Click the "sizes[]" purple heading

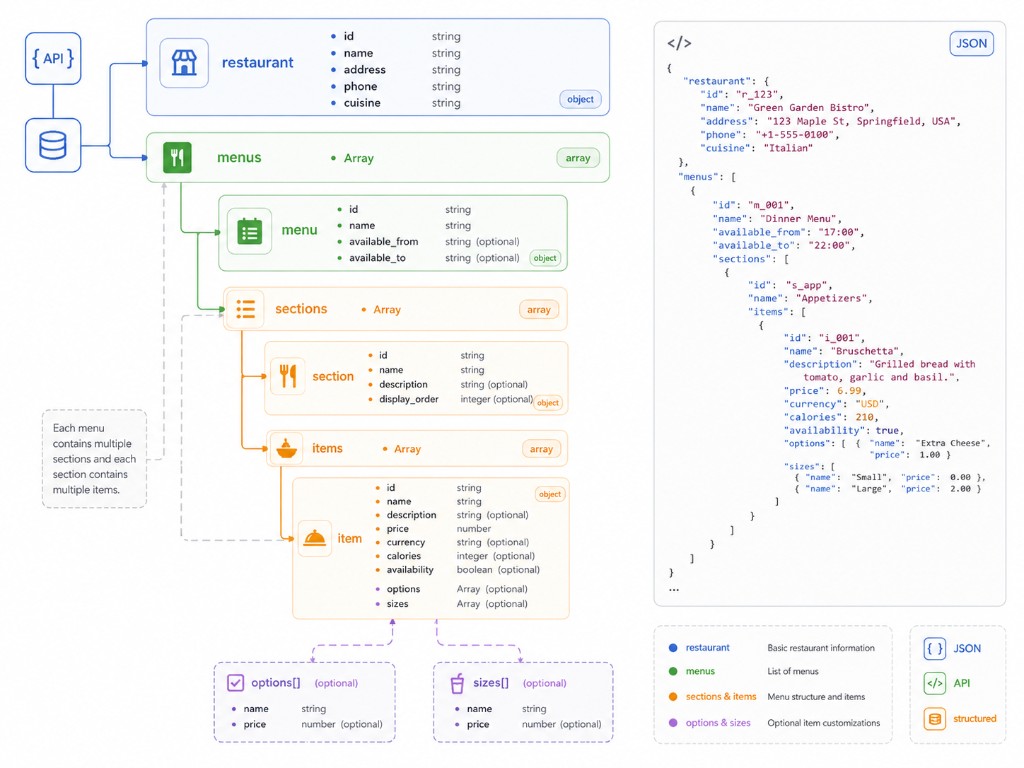click(x=490, y=682)
